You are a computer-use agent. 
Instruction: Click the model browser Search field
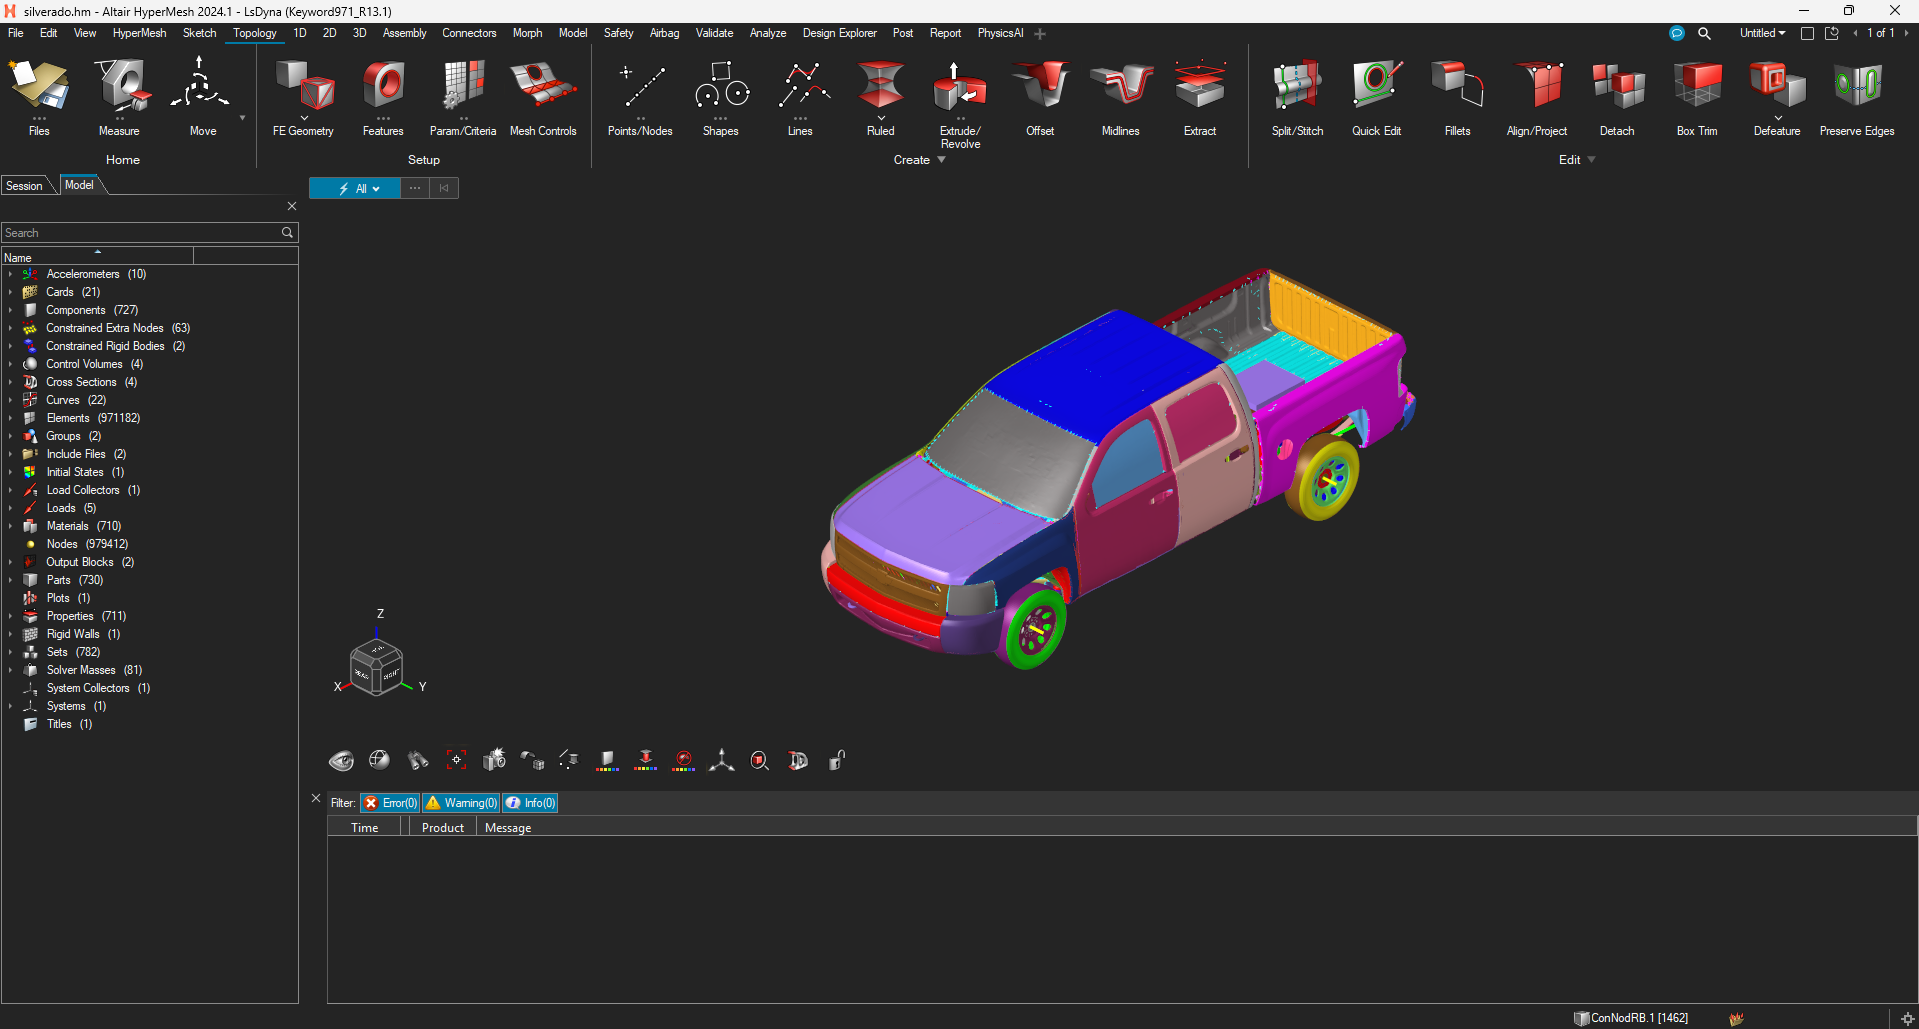pos(140,233)
